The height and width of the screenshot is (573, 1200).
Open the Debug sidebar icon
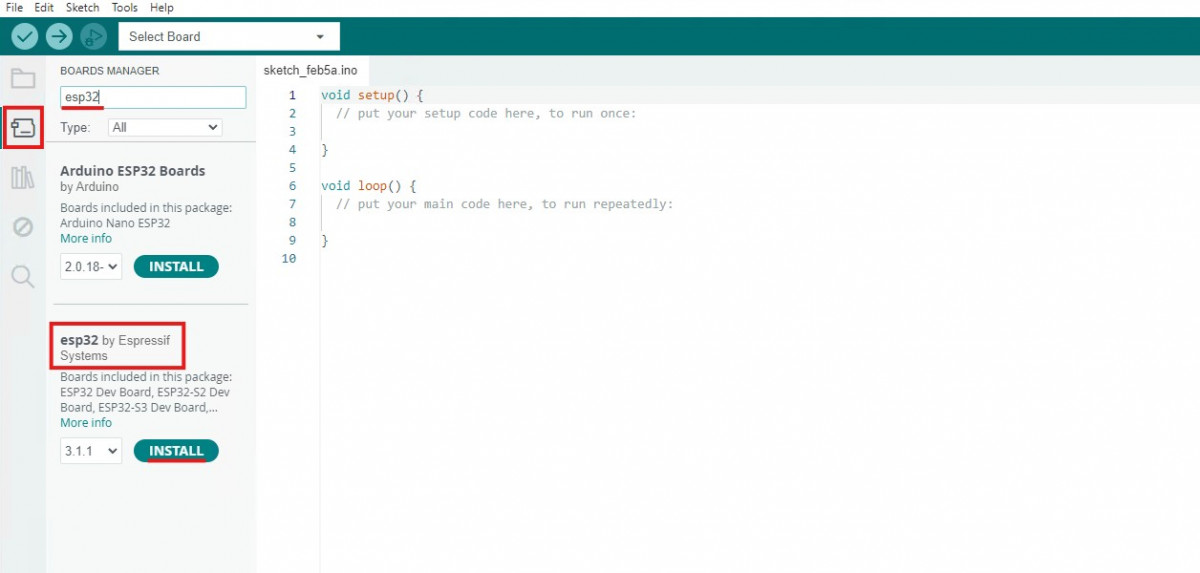click(22, 227)
